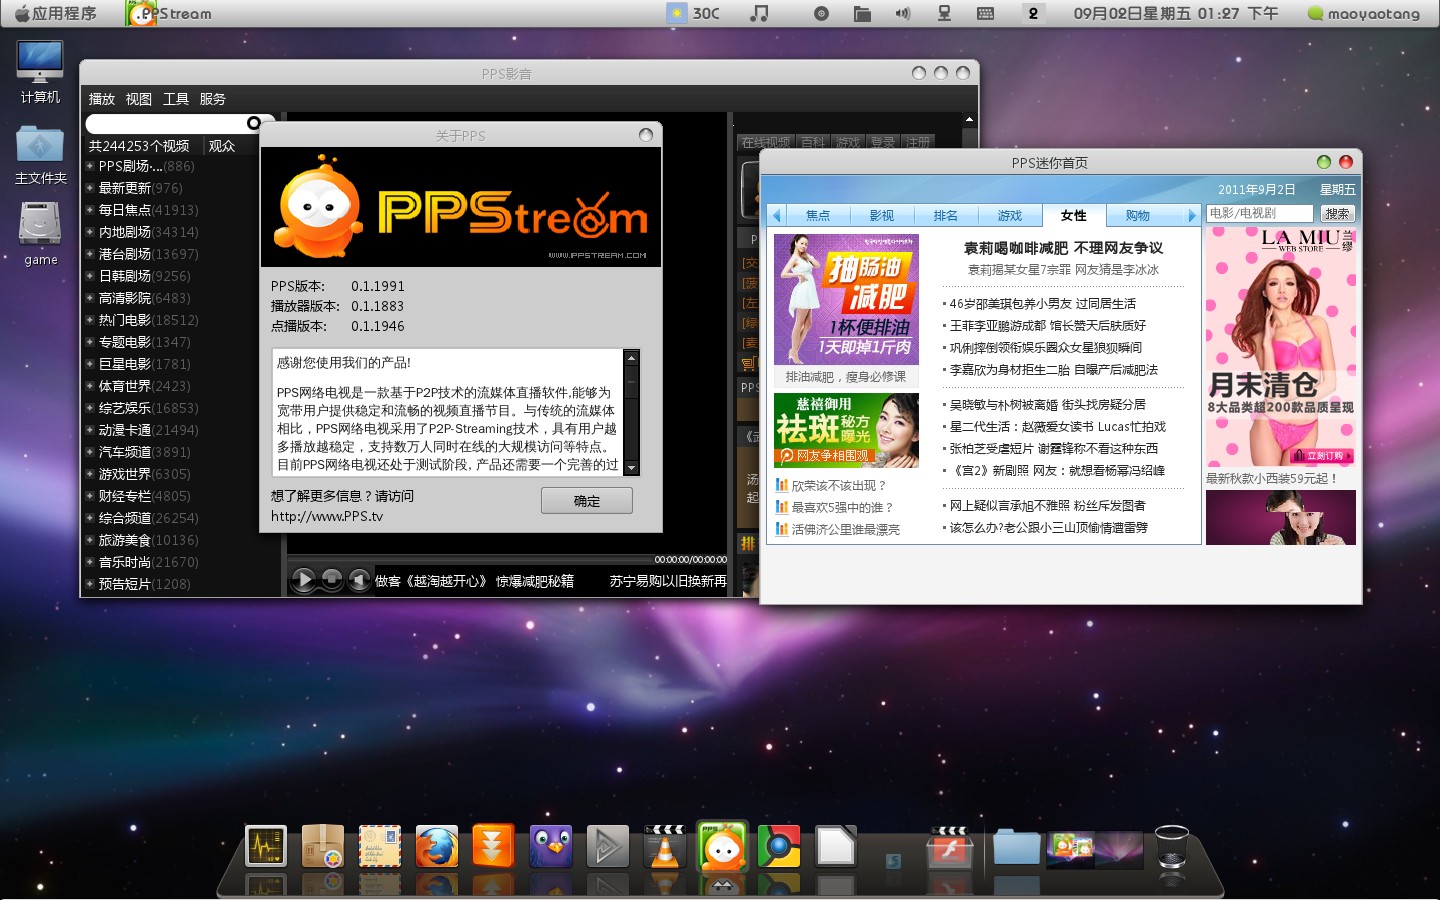Open headline 袁莉喝咖啡减肥 不理网友争议
Image resolution: width=1440 pixels, height=900 pixels.
pos(1063,248)
